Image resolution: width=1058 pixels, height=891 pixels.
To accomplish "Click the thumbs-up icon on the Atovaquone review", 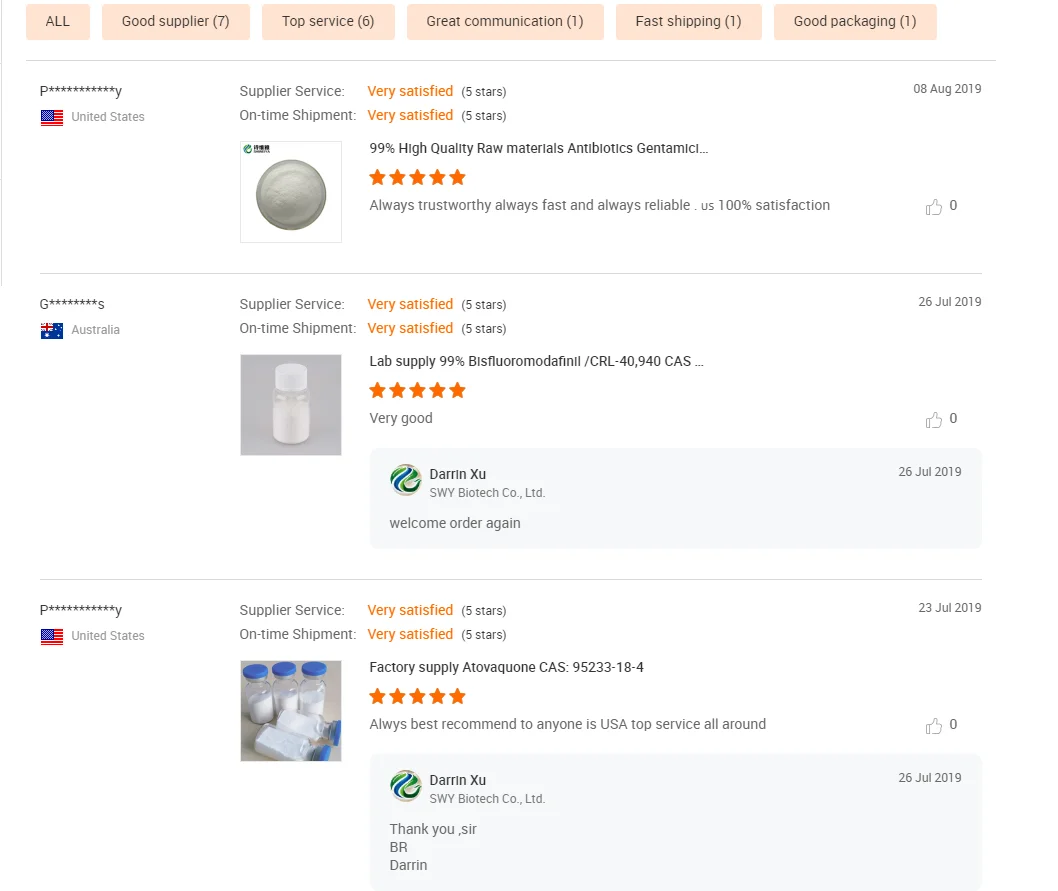I will [933, 725].
